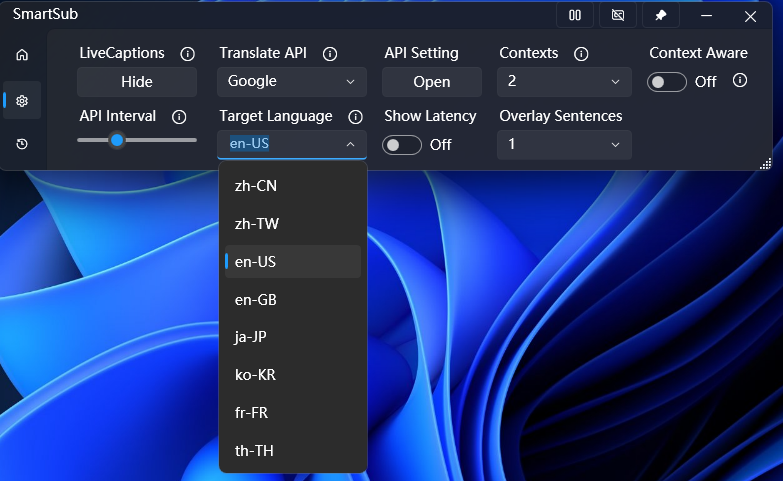The height and width of the screenshot is (481, 783).
Task: Open the Translate API Google dropdown
Action: (x=292, y=82)
